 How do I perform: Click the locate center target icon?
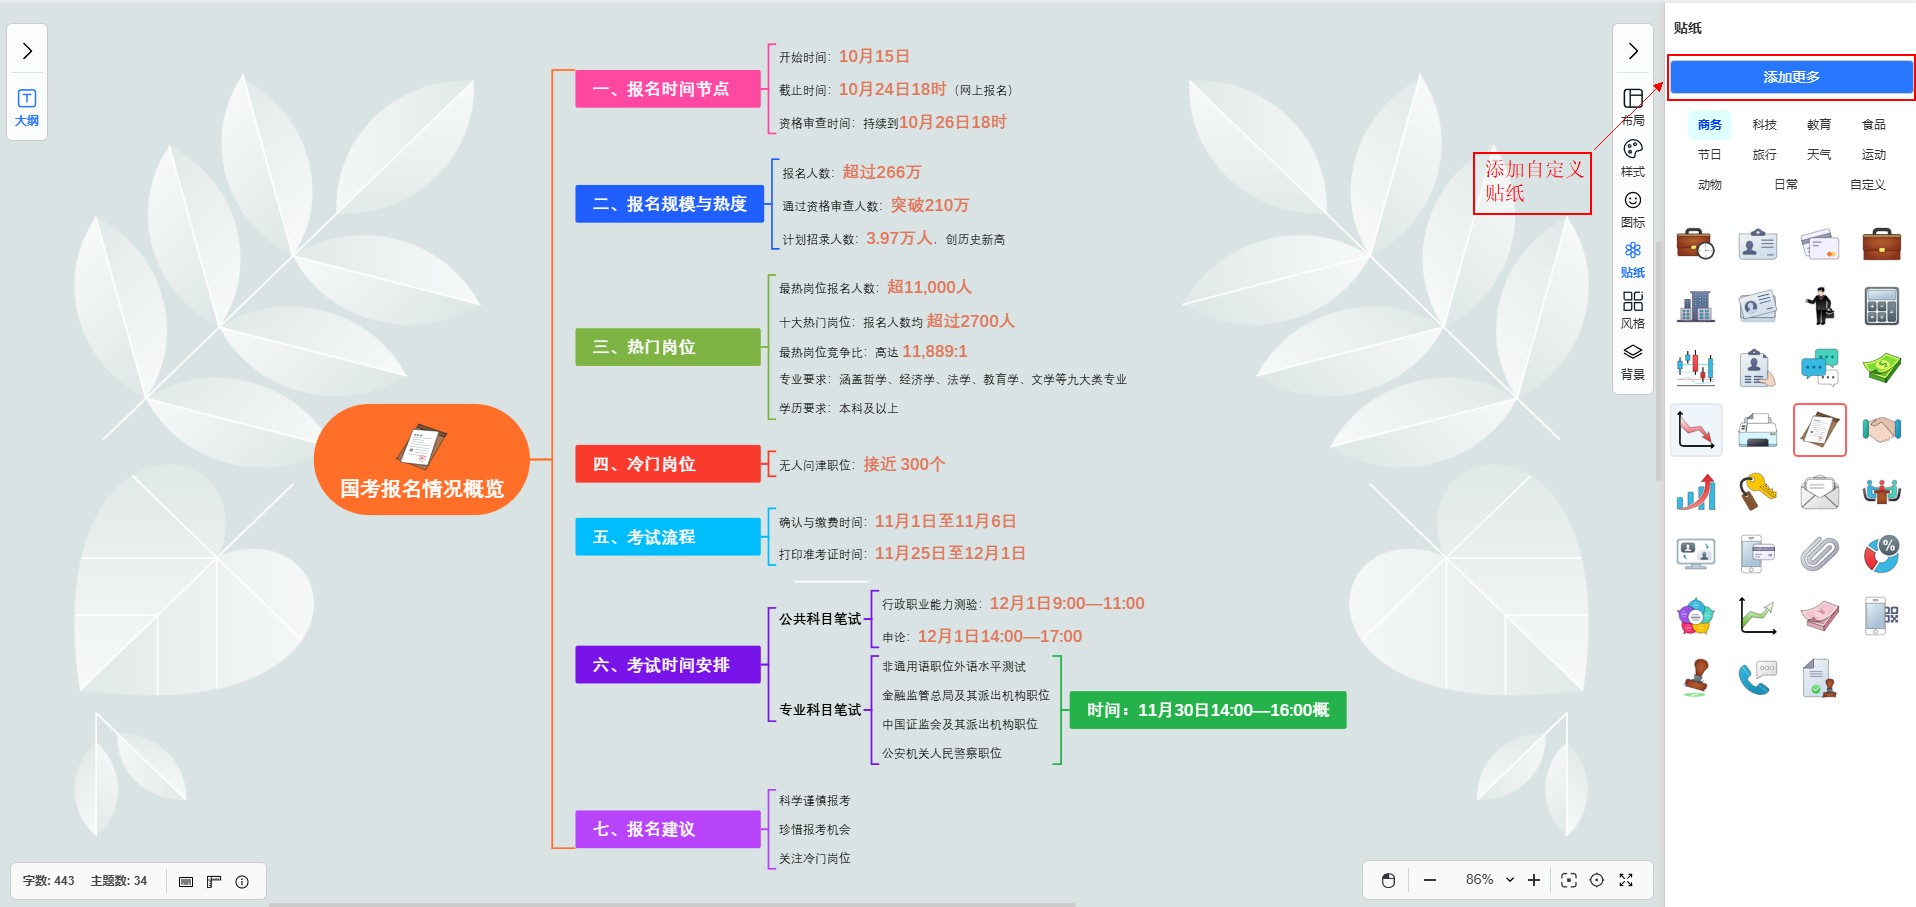(1597, 880)
